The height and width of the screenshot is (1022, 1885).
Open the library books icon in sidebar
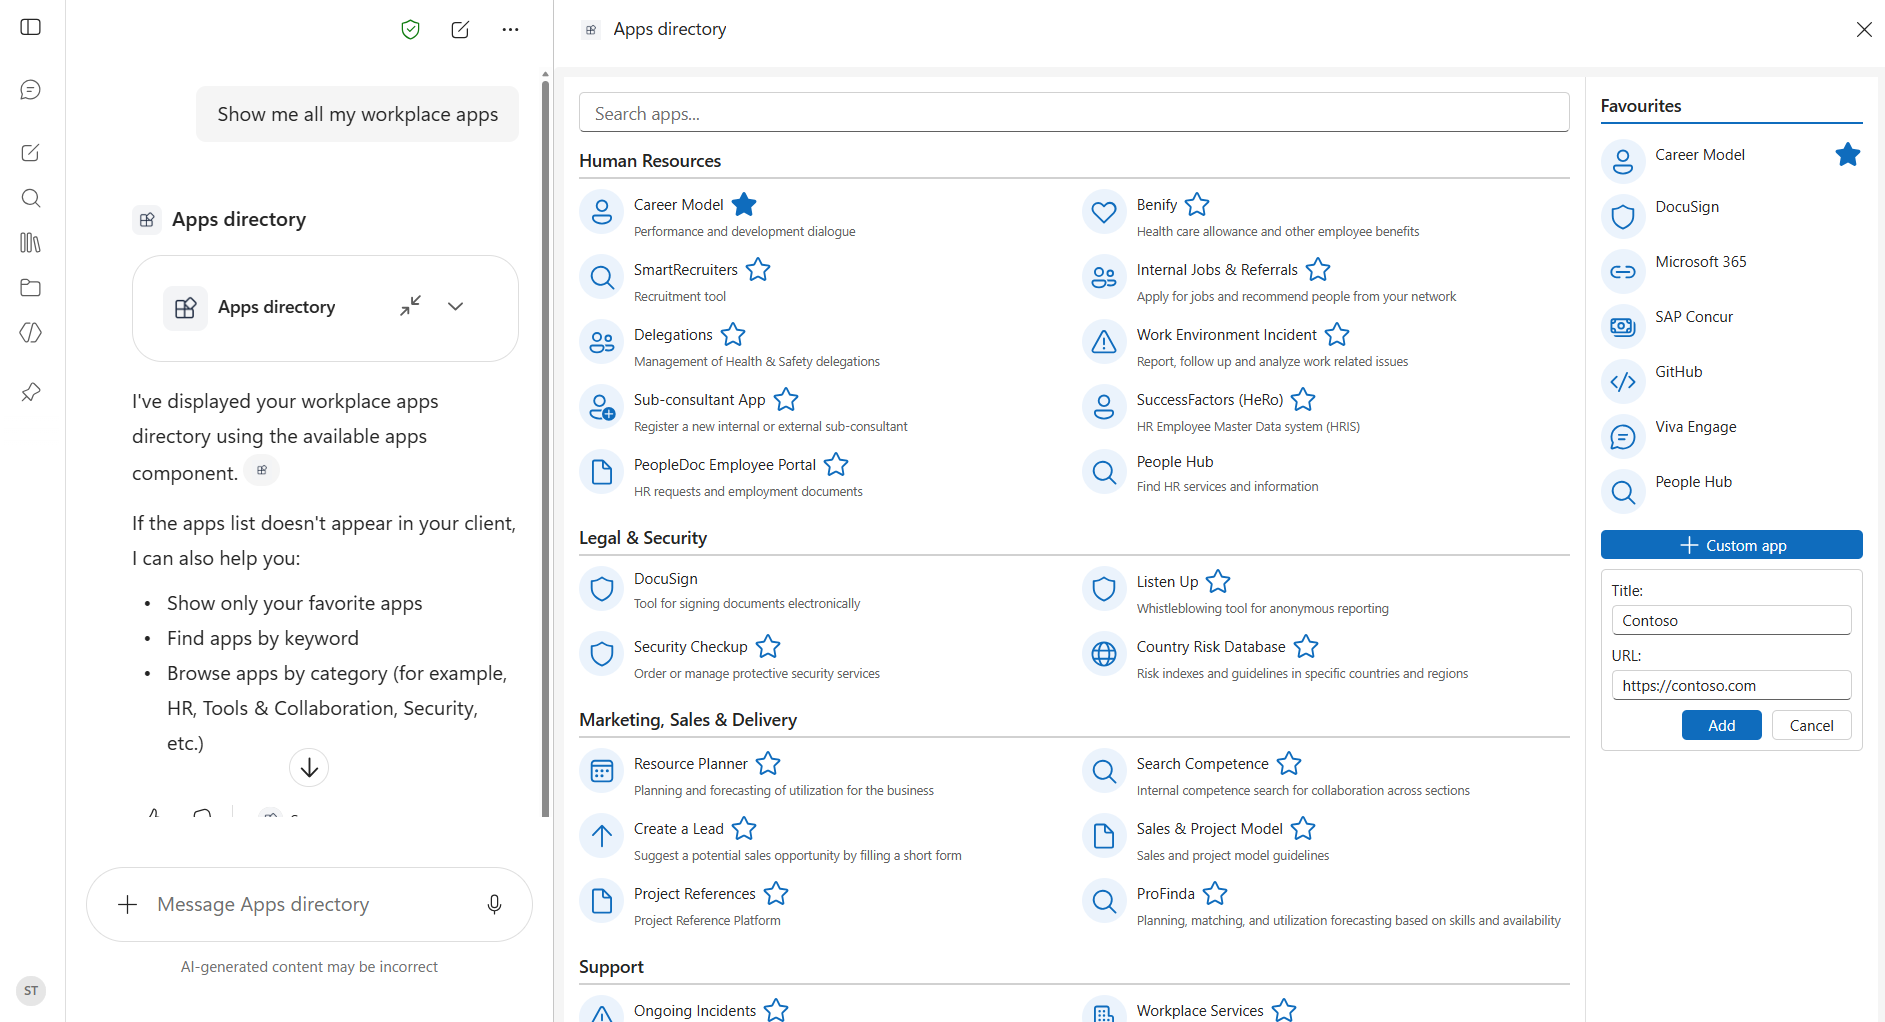pos(31,243)
